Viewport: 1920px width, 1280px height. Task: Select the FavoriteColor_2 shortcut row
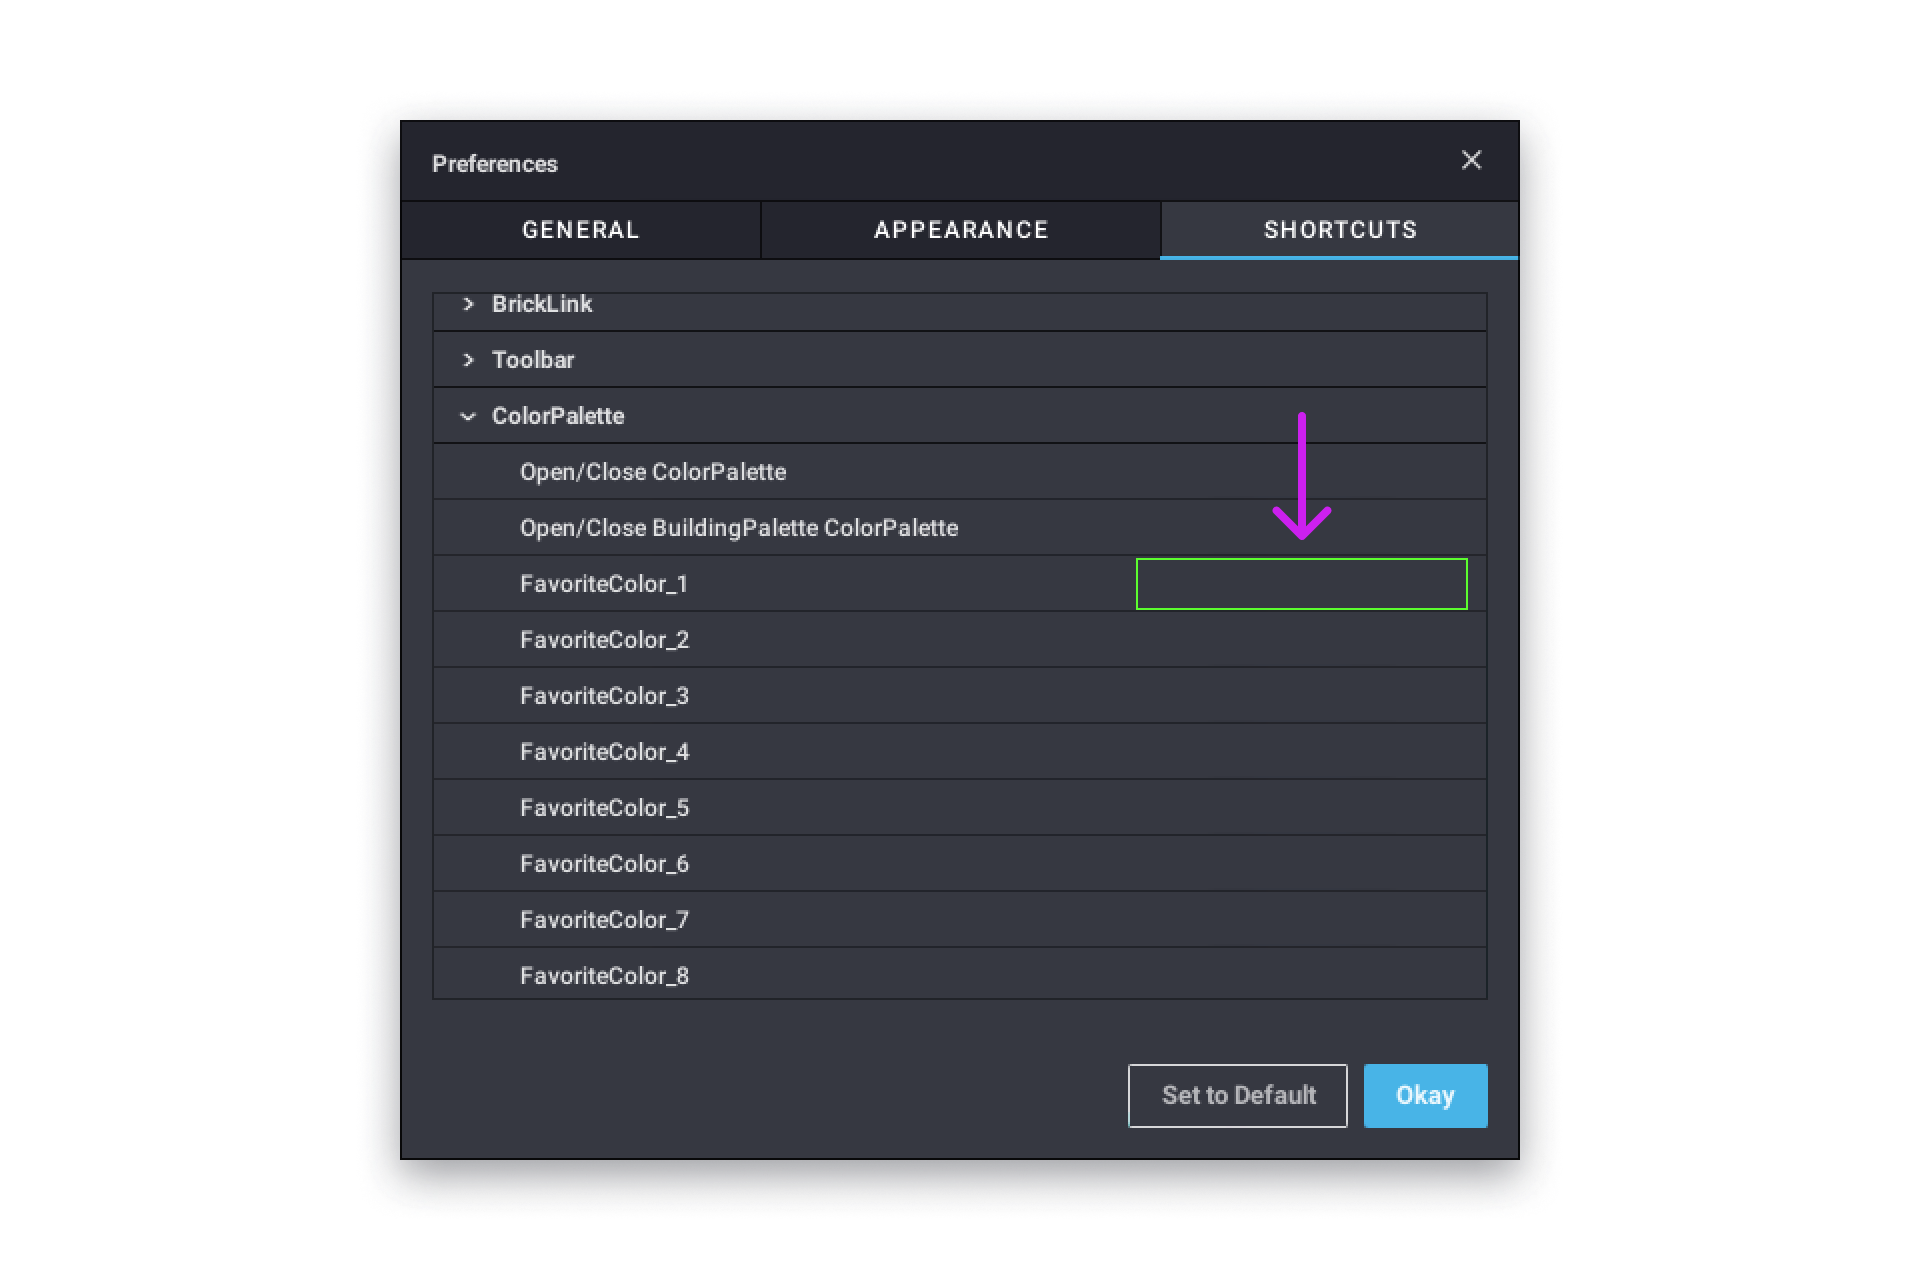(961, 640)
